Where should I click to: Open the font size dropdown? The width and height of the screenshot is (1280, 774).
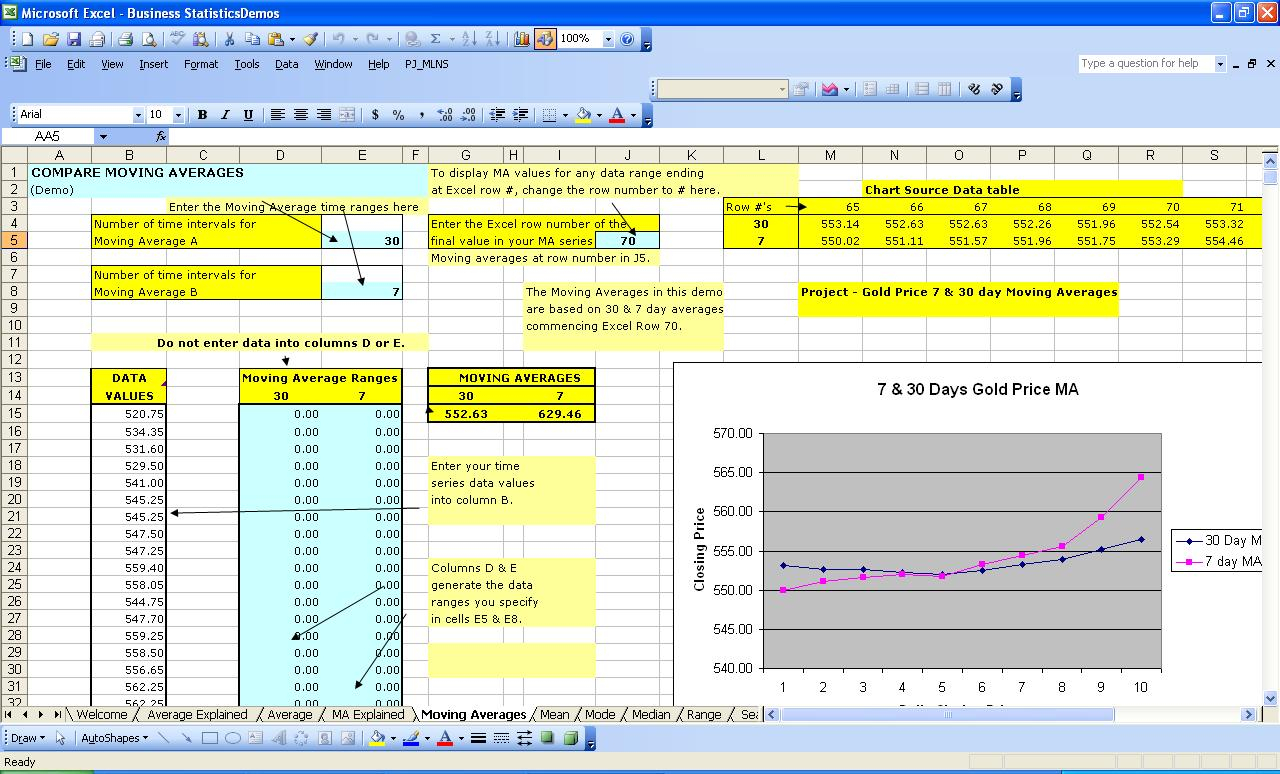[176, 114]
